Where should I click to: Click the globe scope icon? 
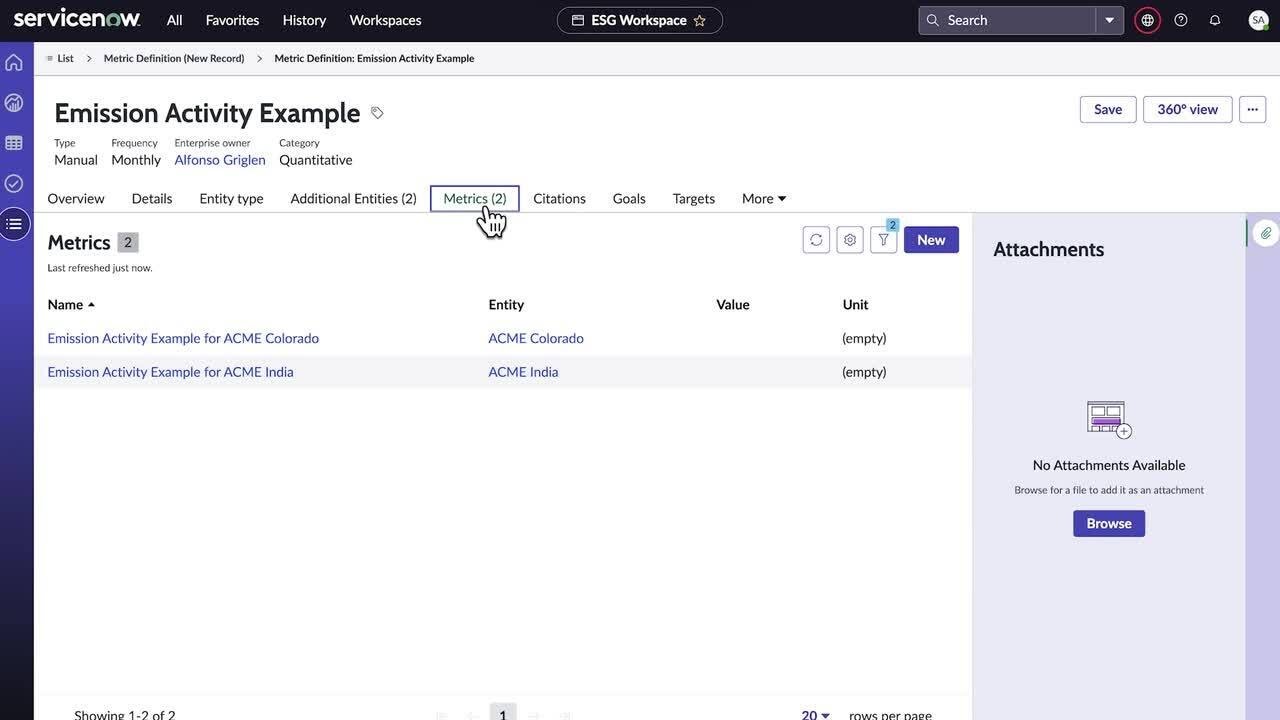(x=1147, y=20)
